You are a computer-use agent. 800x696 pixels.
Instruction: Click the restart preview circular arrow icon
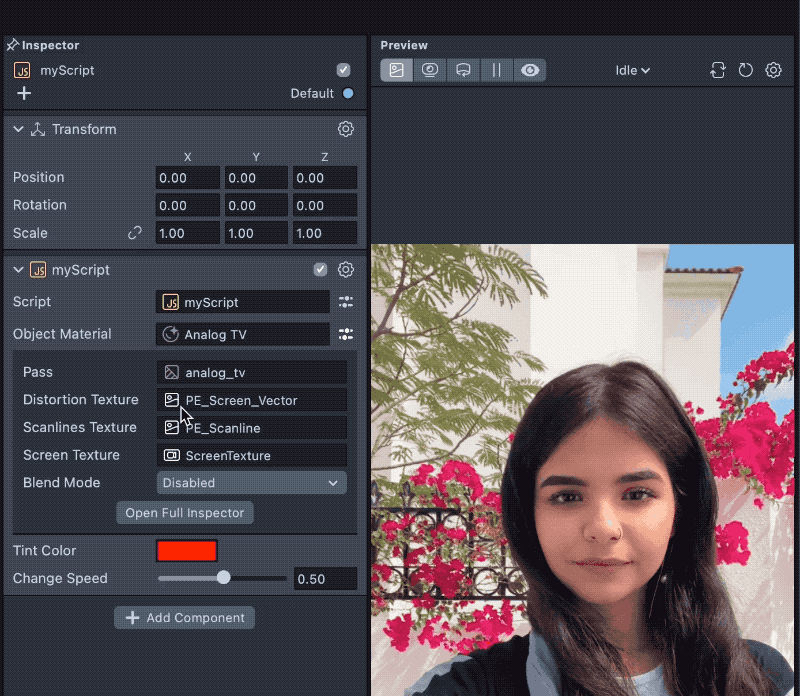(x=745, y=71)
